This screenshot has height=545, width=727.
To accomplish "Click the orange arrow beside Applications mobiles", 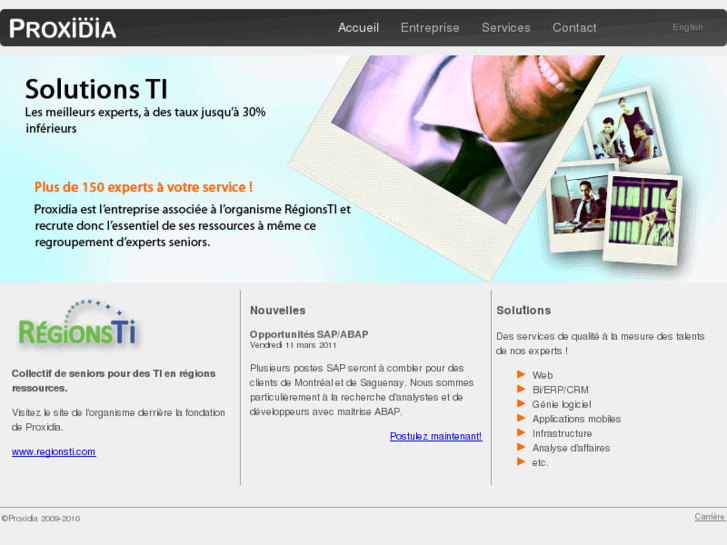I will pyautogui.click(x=521, y=418).
